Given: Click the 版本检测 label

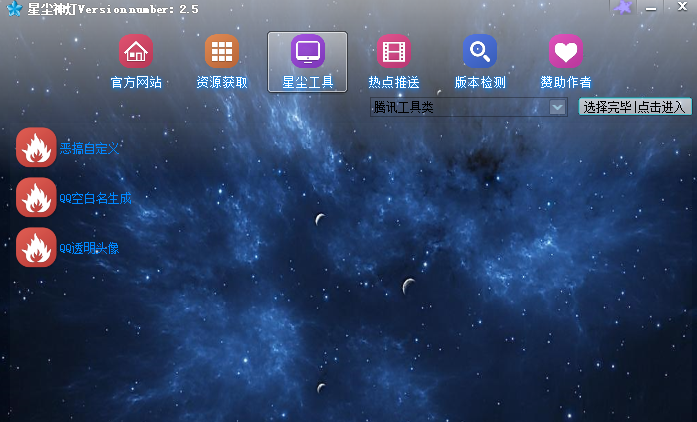Looking at the screenshot, I should coord(480,82).
